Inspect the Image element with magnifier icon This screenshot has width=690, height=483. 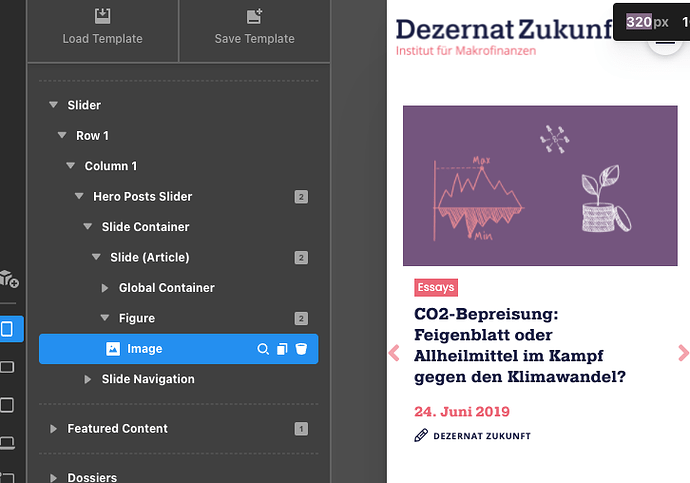click(x=263, y=349)
